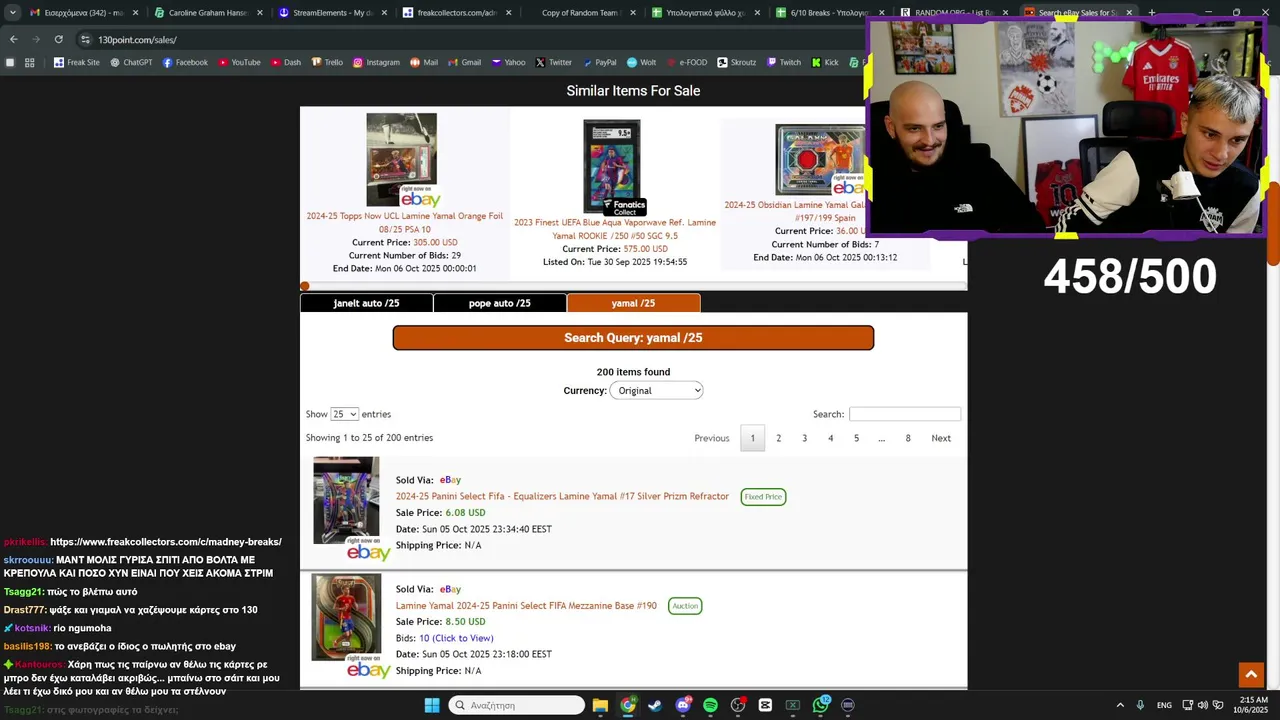Open the Kick bookmark
The height and width of the screenshot is (720, 1280).
824,62
